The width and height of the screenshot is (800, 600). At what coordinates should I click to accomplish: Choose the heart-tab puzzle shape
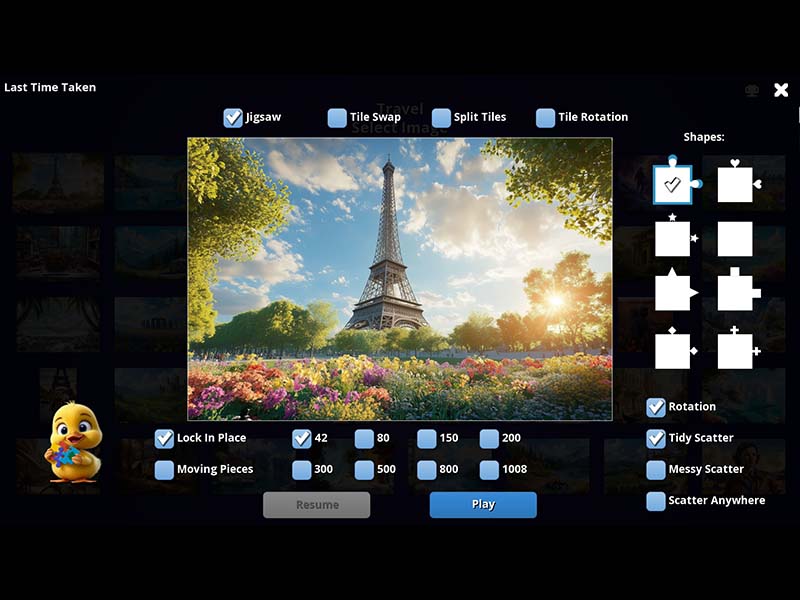click(x=738, y=185)
